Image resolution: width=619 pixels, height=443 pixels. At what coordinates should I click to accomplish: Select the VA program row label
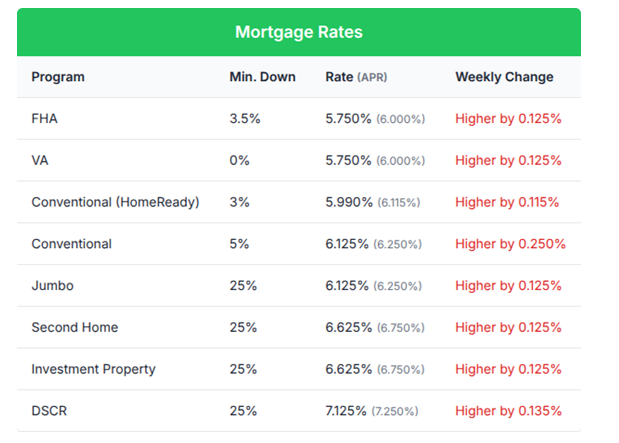pos(41,160)
